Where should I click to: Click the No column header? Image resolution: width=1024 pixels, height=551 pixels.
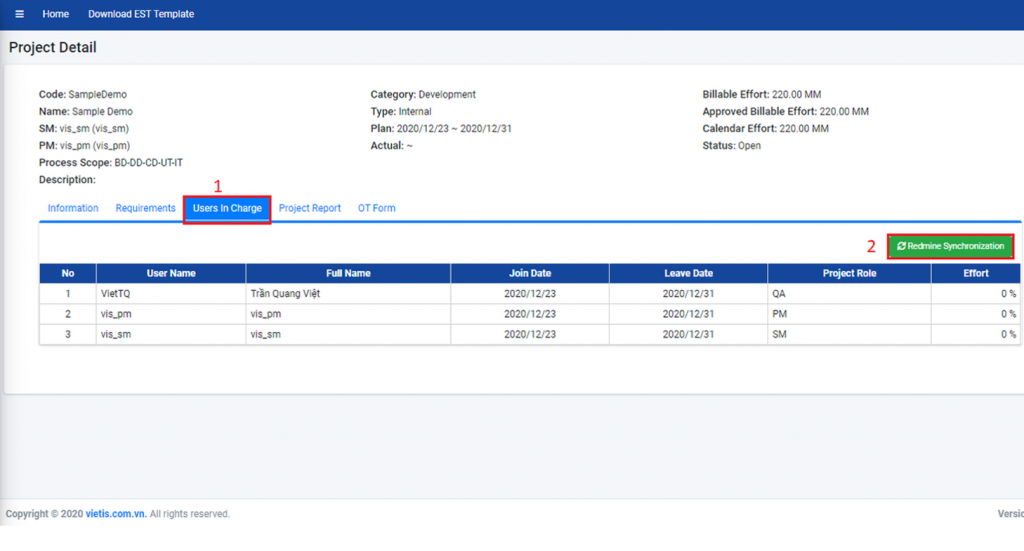pos(68,274)
